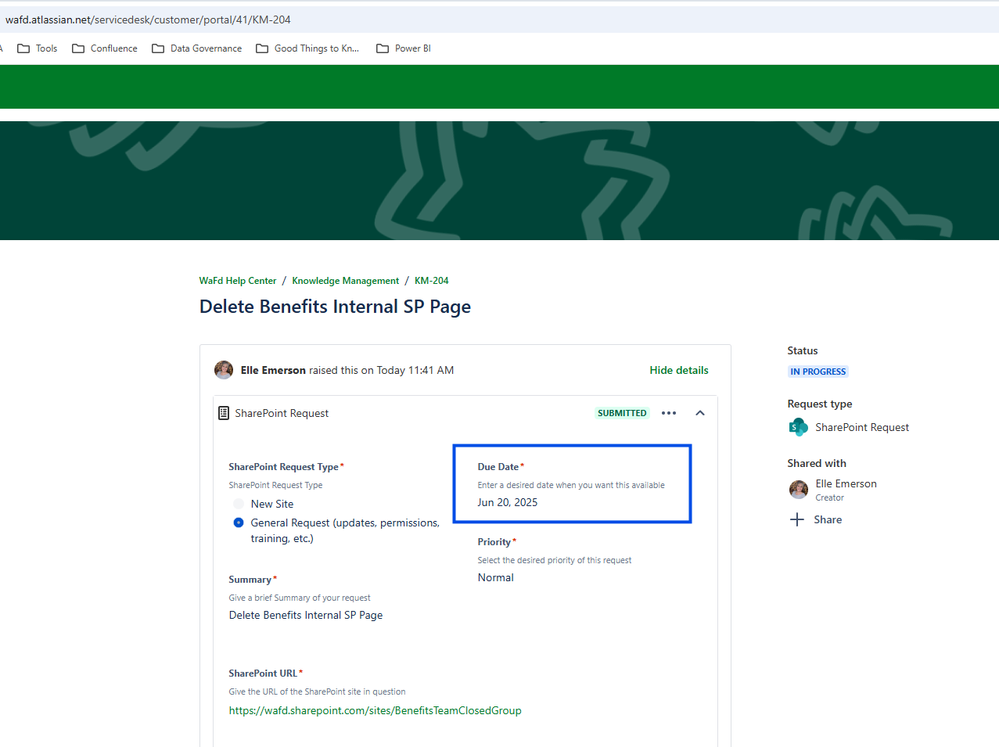The height and width of the screenshot is (747, 999).
Task: Select the General Request radio option
Action: point(238,523)
